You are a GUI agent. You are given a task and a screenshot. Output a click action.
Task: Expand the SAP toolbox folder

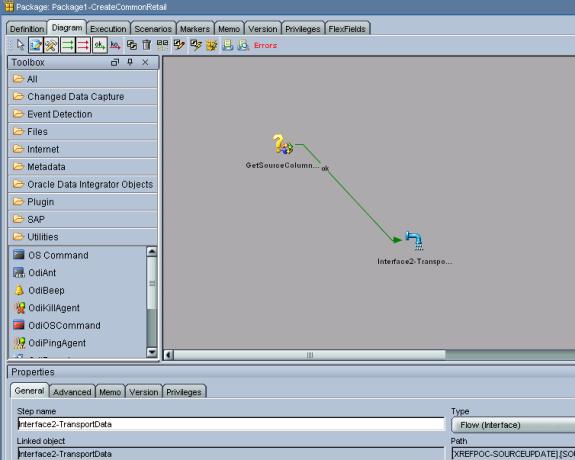pyautogui.click(x=83, y=219)
